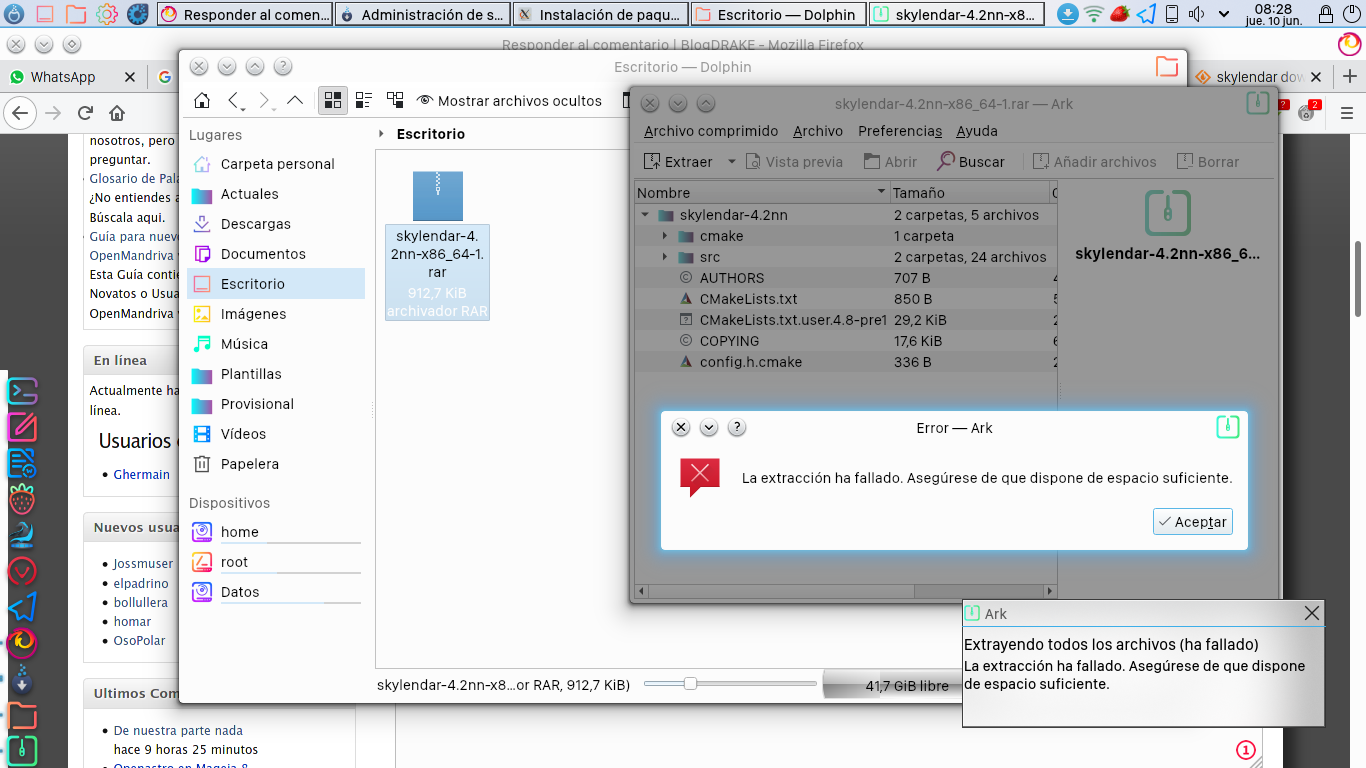This screenshot has height=768, width=1366.
Task: Click the breadcrumb arrow before Escritorio
Action: [382, 134]
